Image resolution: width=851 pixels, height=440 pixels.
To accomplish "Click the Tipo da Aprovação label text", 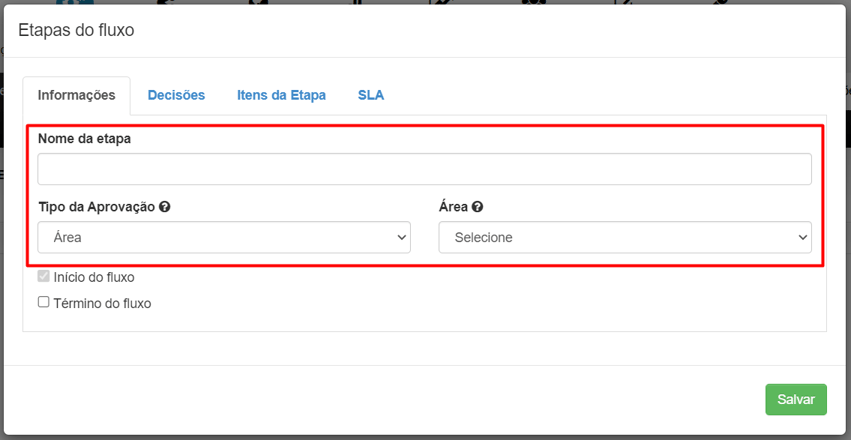I will coord(96,207).
